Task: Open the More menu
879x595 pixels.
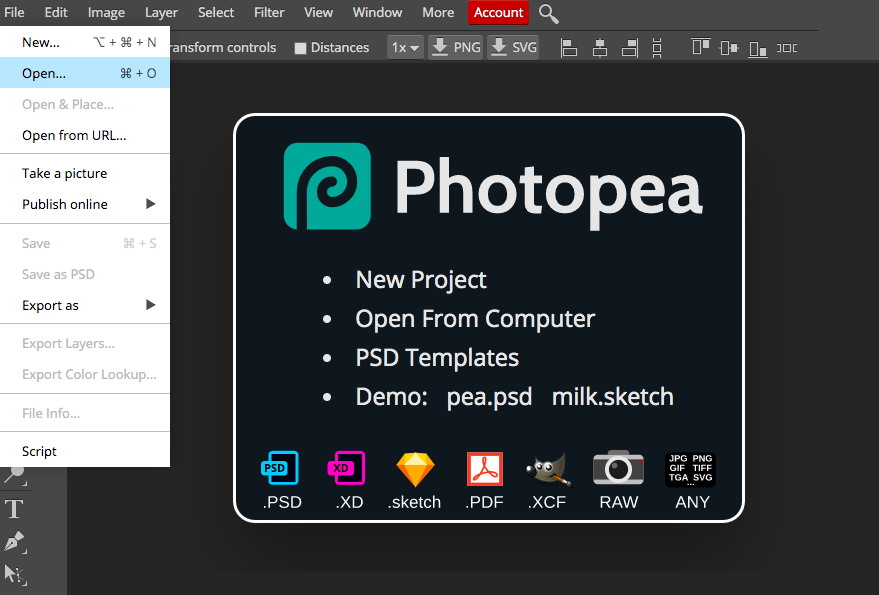Action: (438, 12)
